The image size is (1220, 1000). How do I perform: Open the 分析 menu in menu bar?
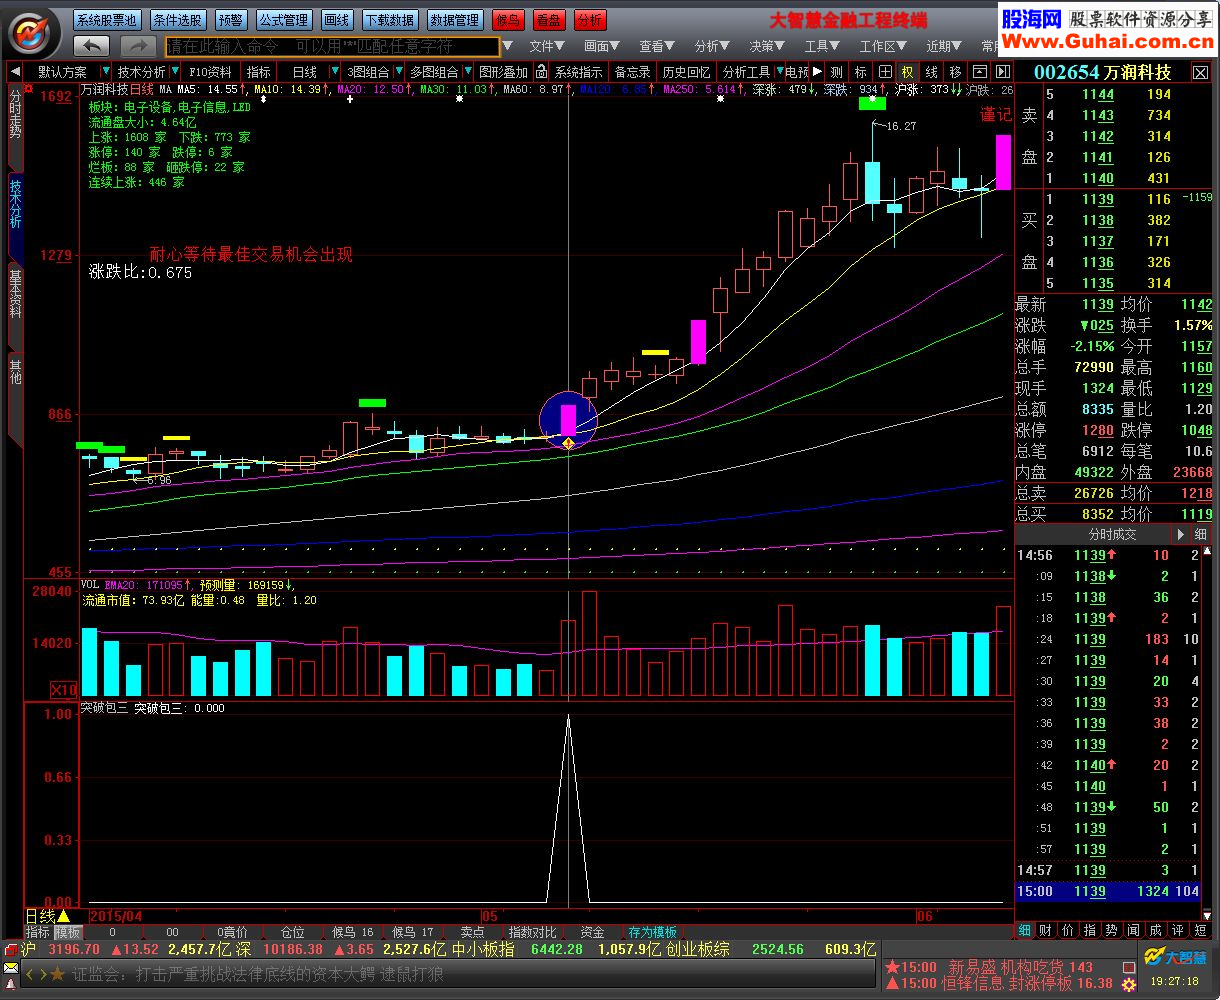712,46
